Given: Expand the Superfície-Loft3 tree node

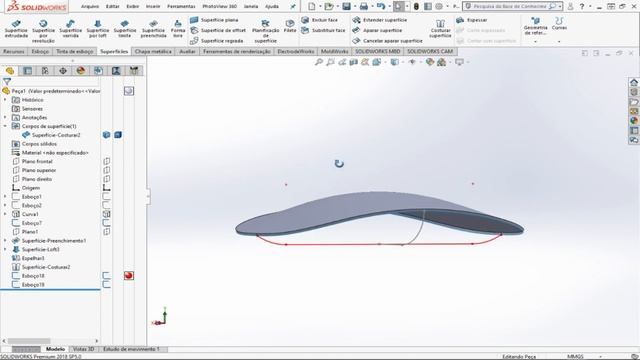Looking at the screenshot, I should pyautogui.click(x=5, y=249).
